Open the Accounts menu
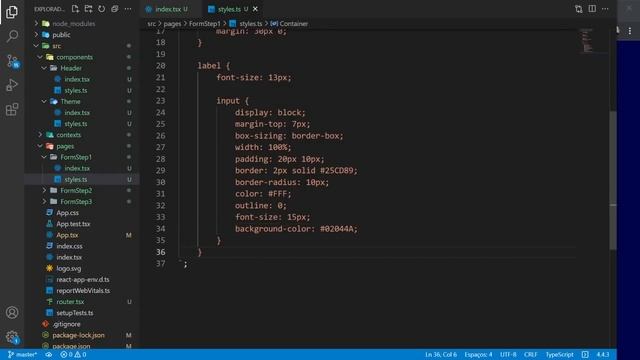This screenshot has height=360, width=640. [x=12, y=312]
